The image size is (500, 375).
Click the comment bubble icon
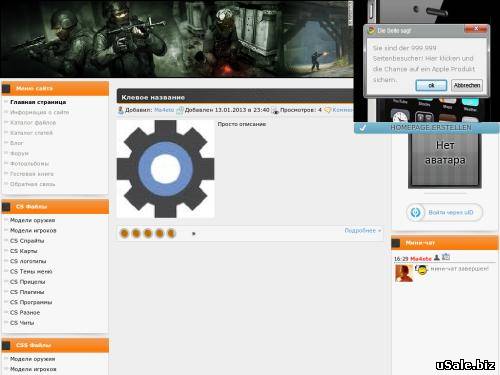pyautogui.click(x=328, y=110)
